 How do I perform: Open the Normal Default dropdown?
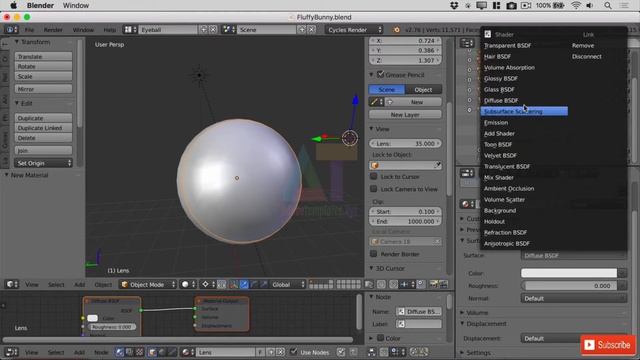pyautogui.click(x=573, y=298)
